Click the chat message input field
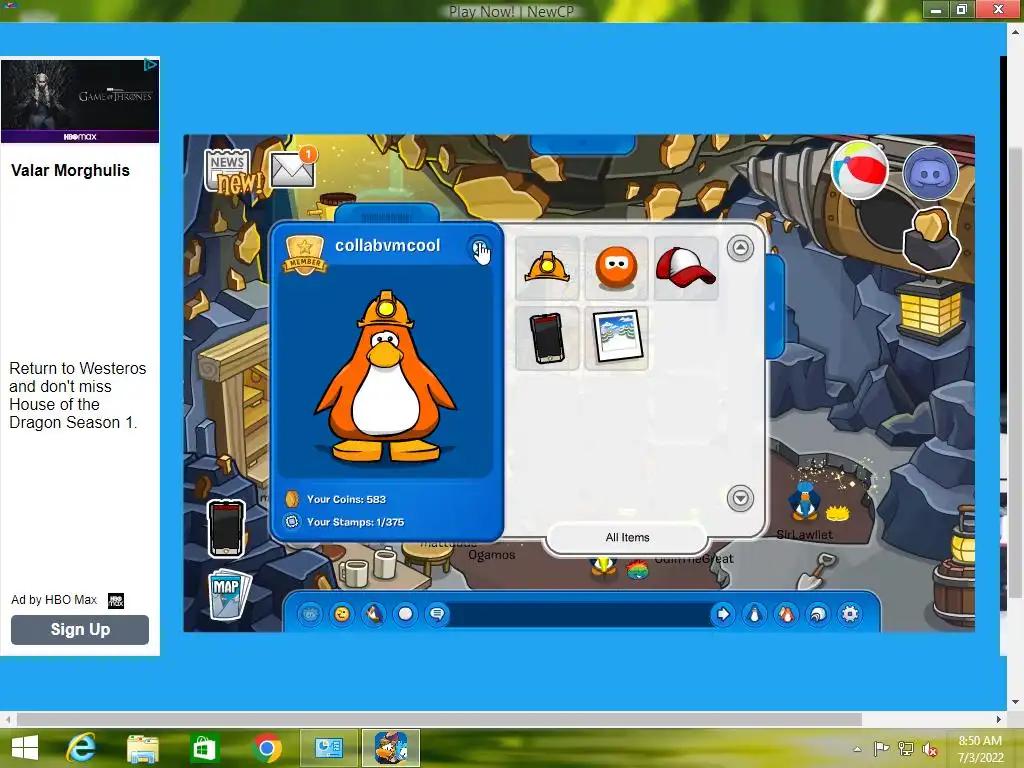Screen dimensions: 1024x768 (x=580, y=614)
